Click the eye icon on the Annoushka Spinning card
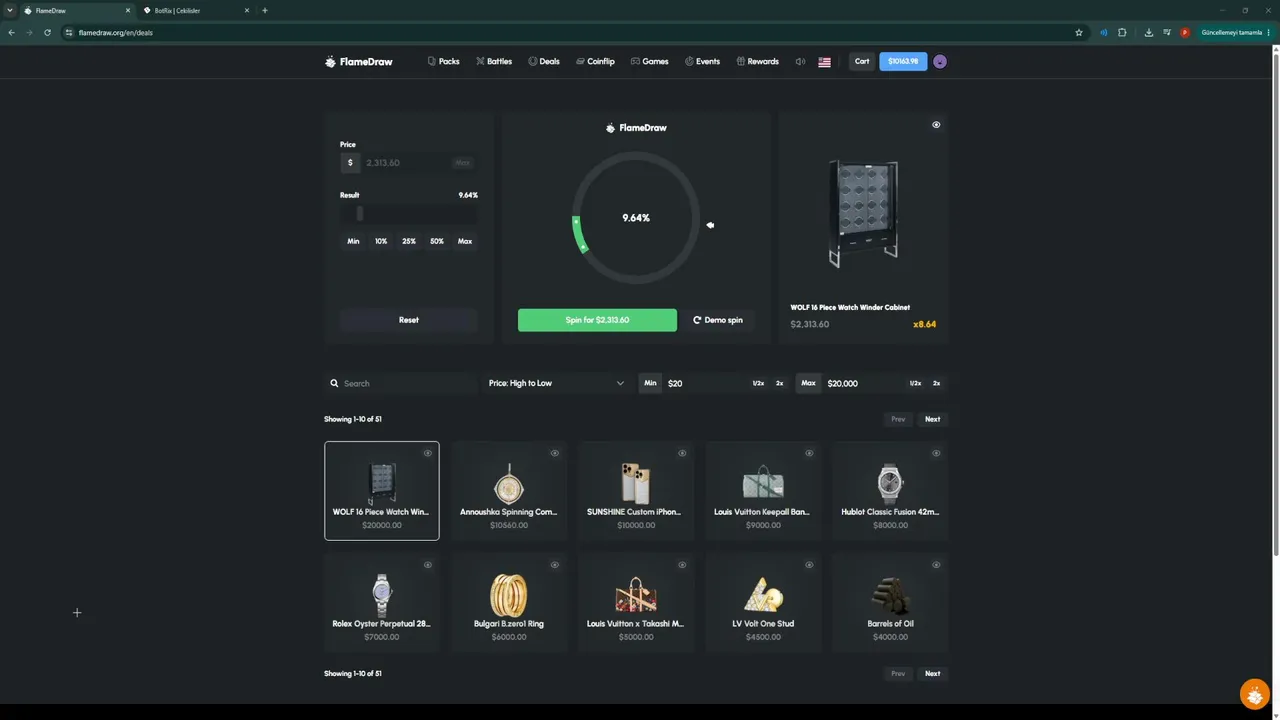 tap(555, 453)
